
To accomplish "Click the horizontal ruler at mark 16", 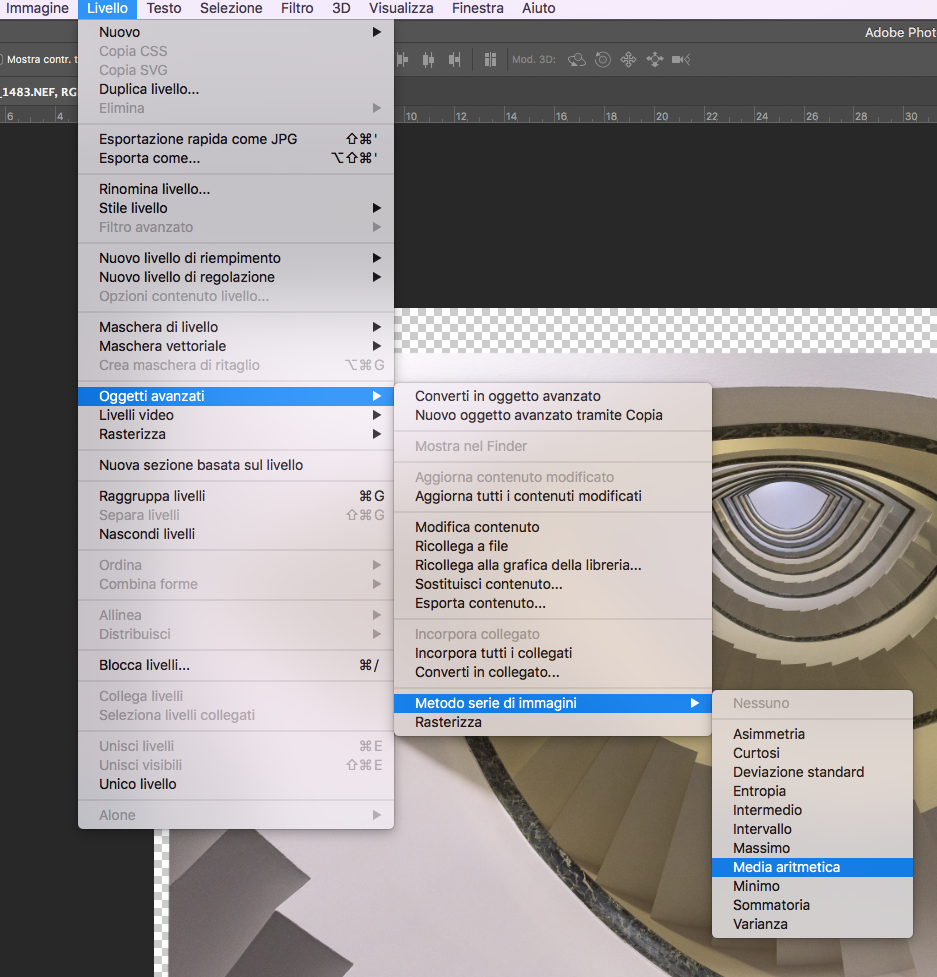I will click(561, 116).
